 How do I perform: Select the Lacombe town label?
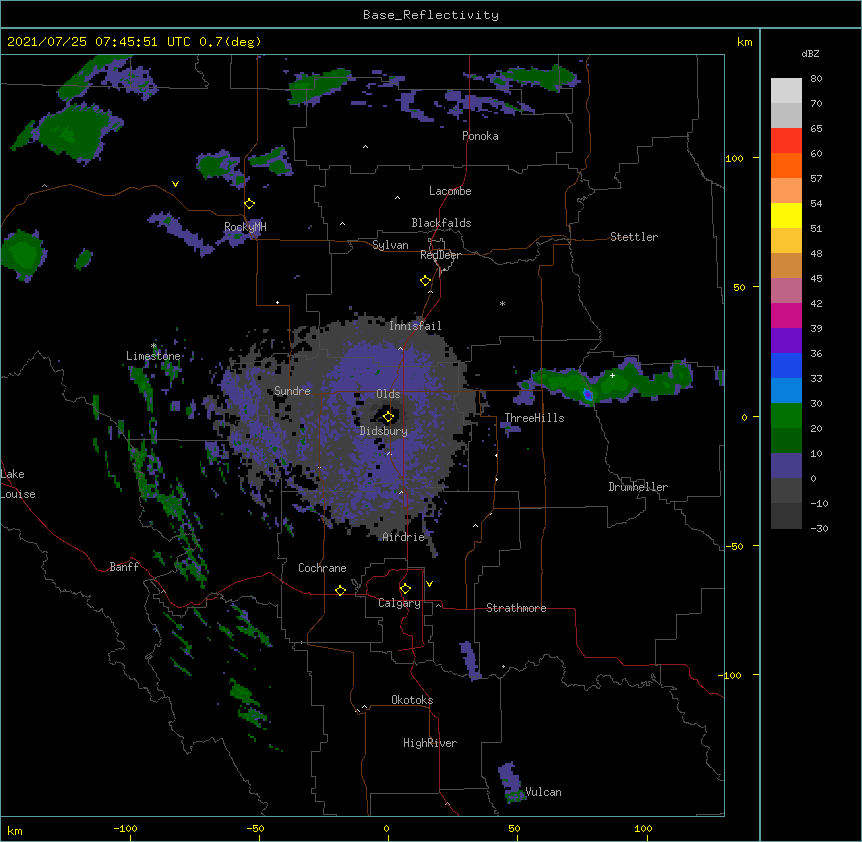click(x=450, y=191)
